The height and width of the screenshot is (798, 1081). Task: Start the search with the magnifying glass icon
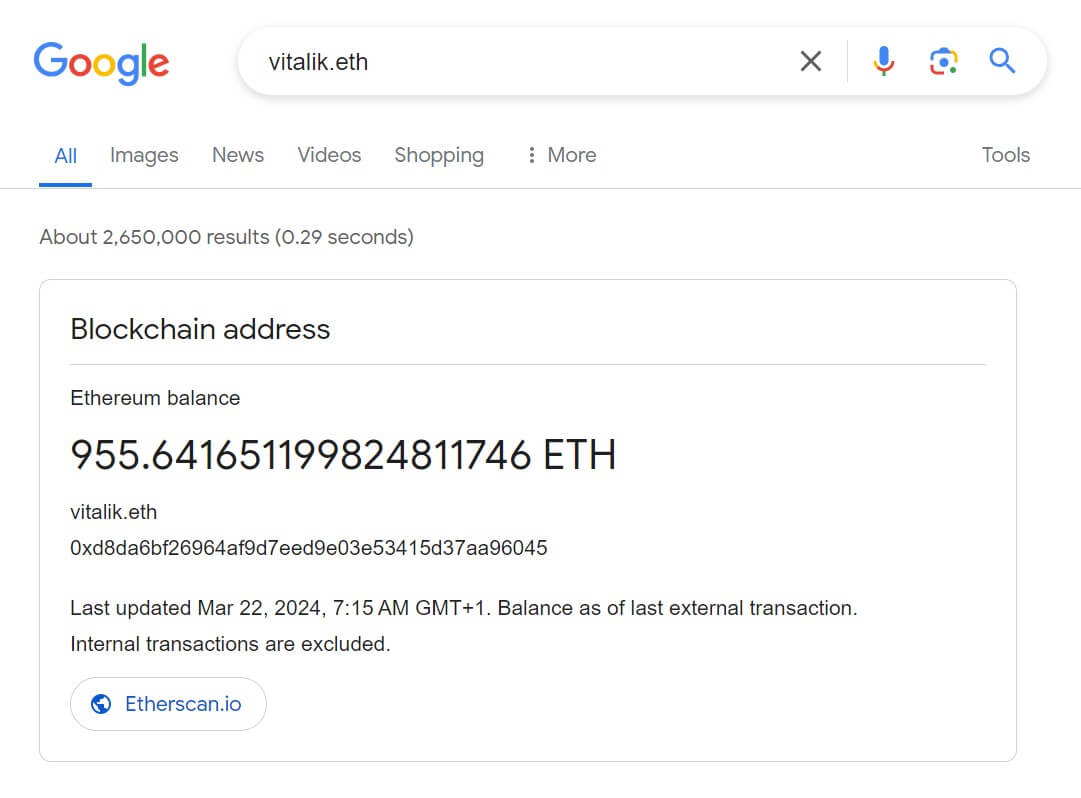click(x=1002, y=61)
